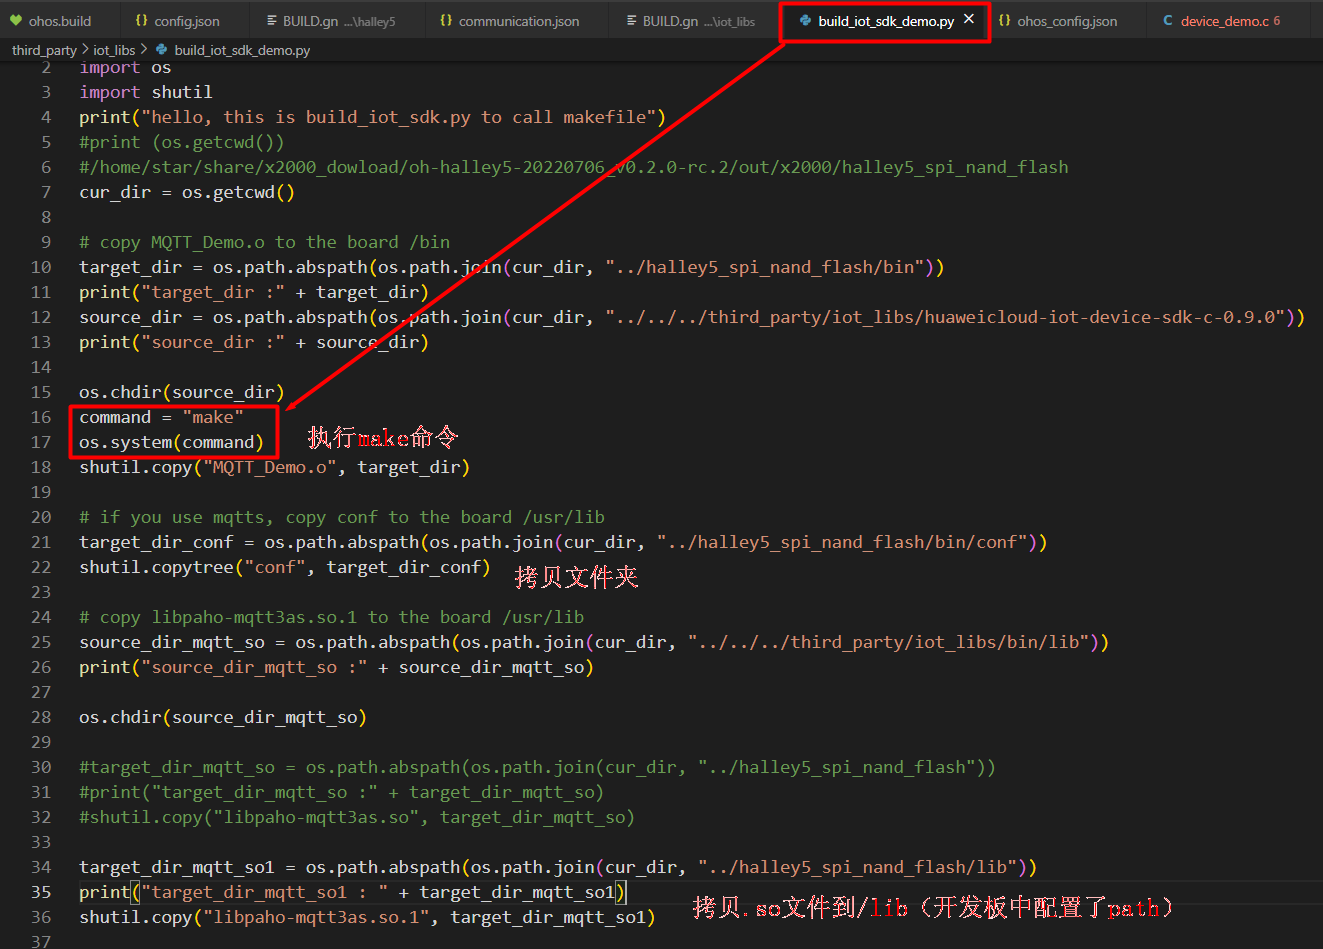Select line number 19 in the gutter

click(x=41, y=492)
